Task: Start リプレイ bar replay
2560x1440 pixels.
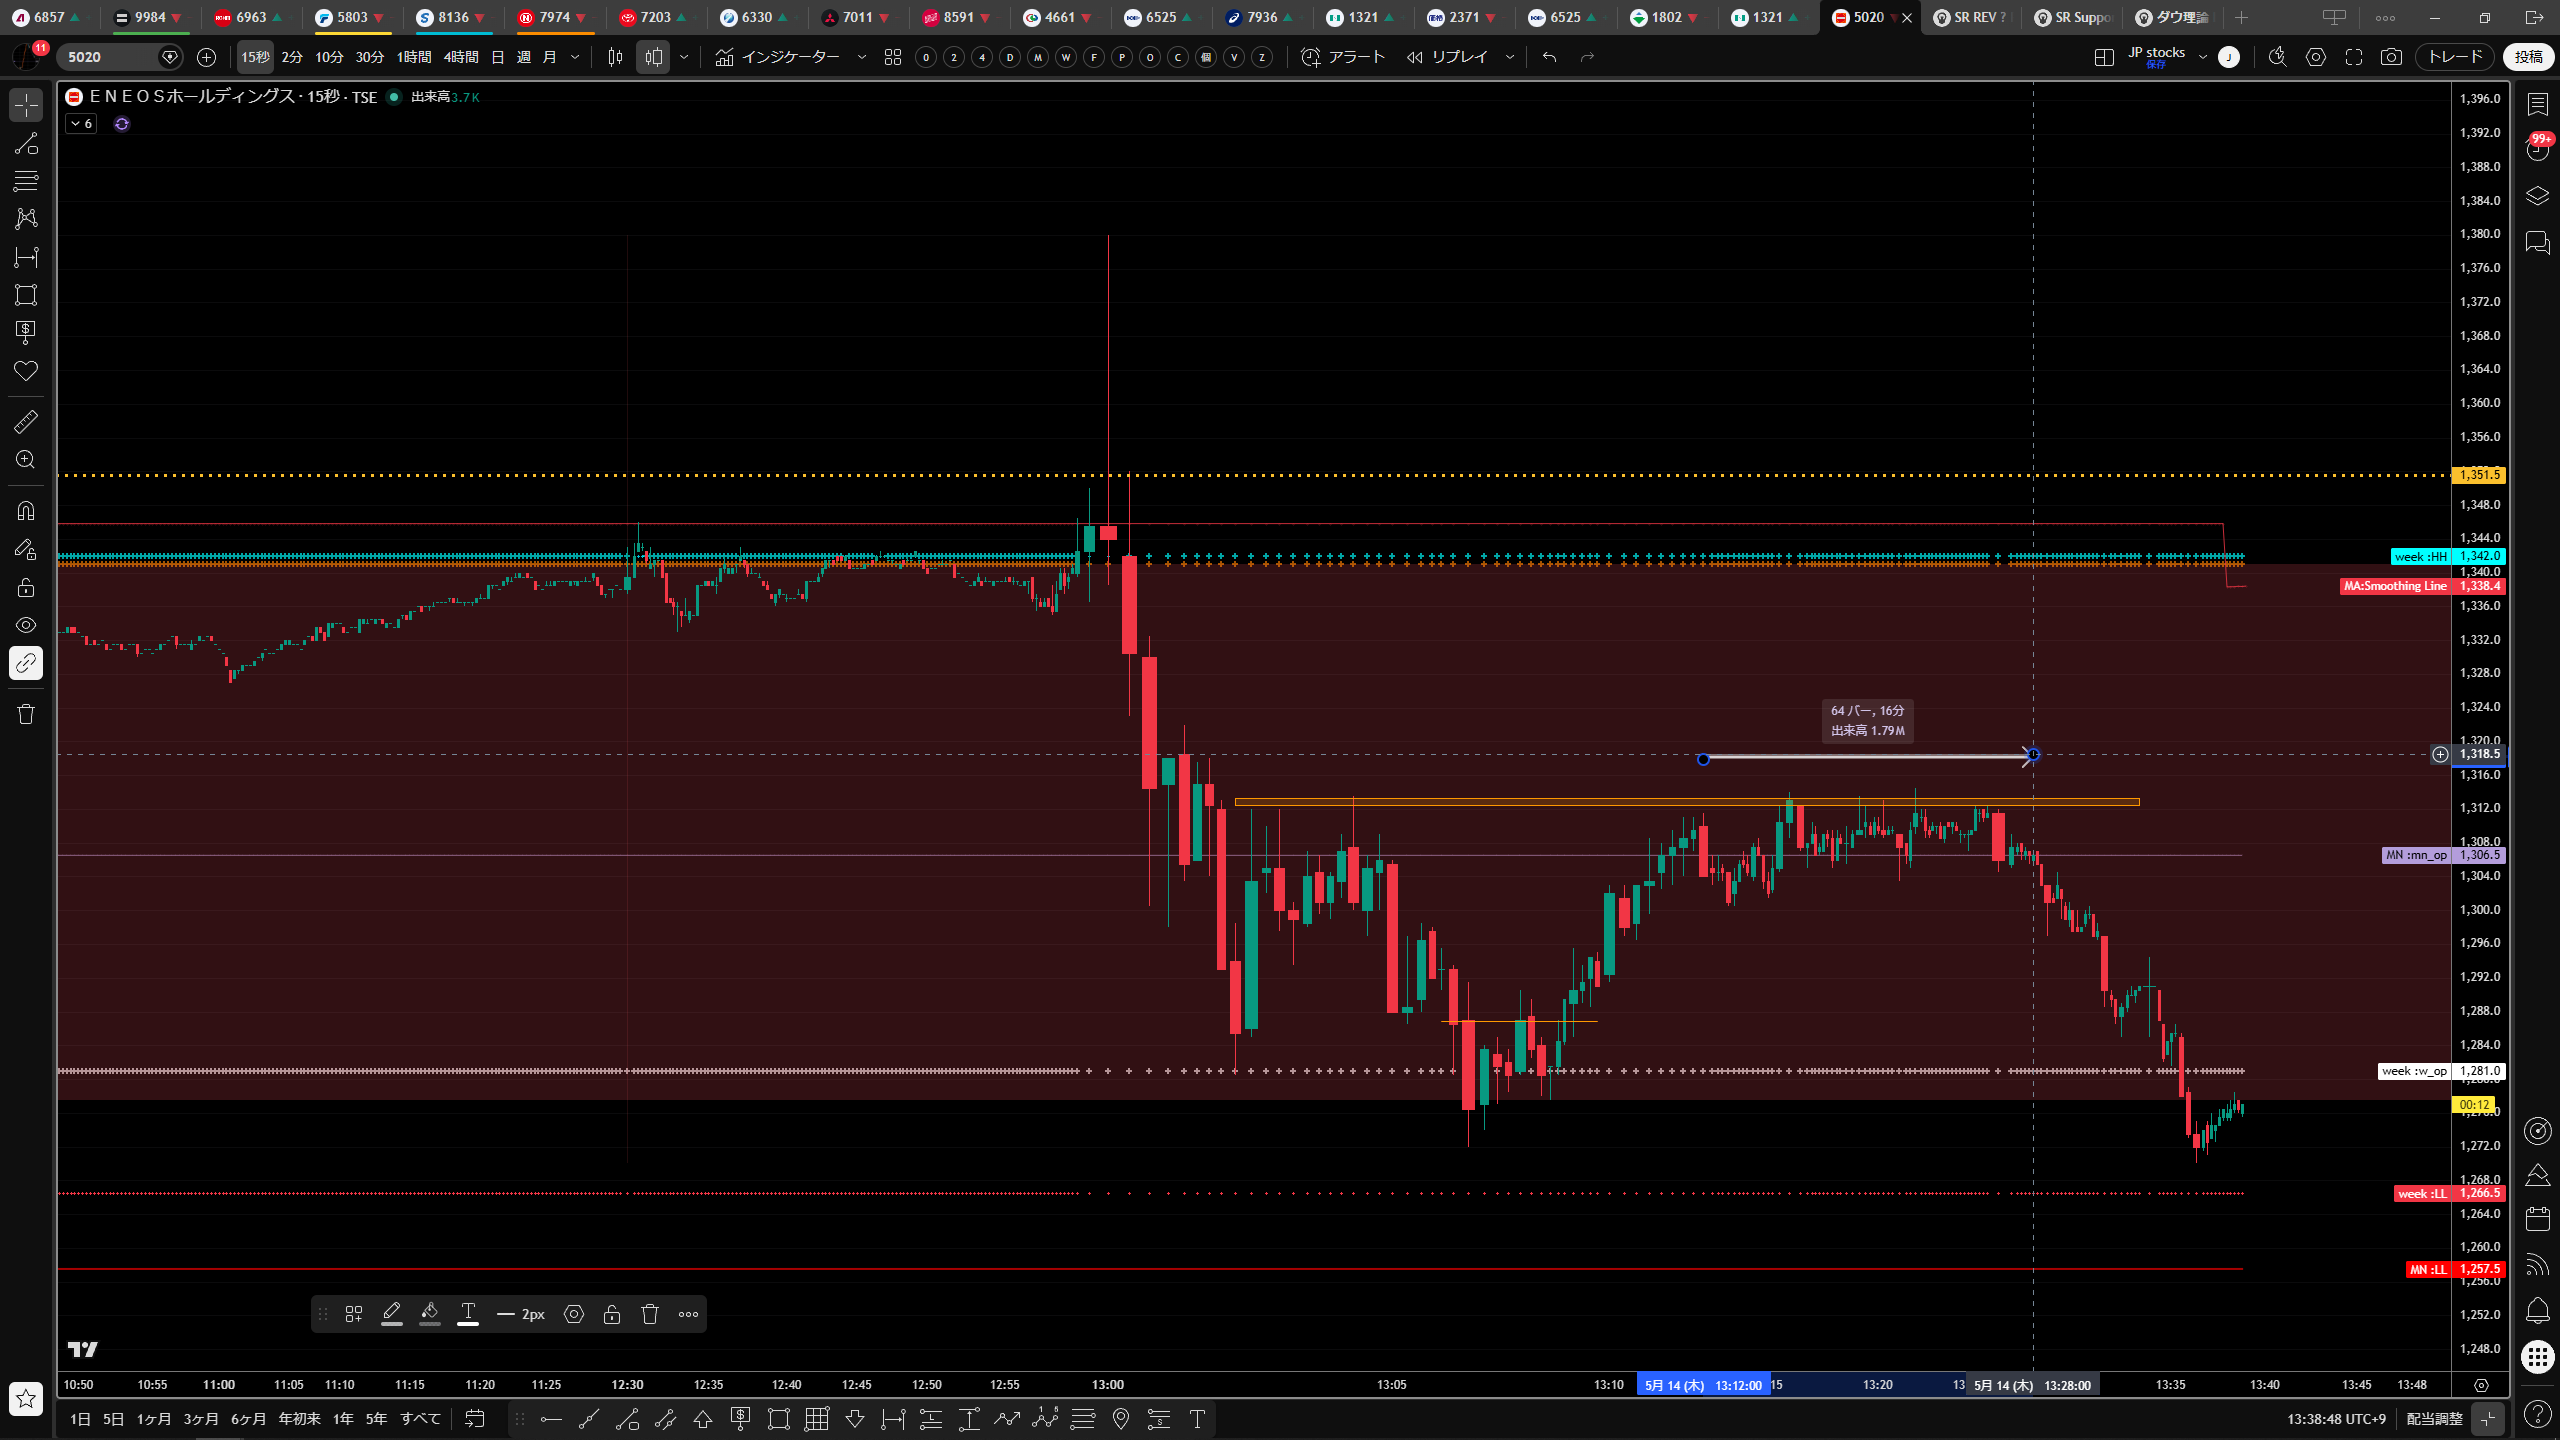Action: pos(1447,57)
